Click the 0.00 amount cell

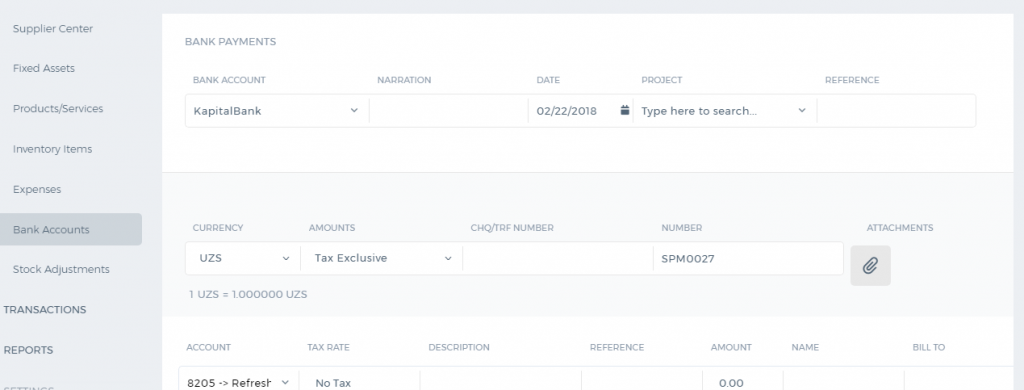(x=743, y=383)
